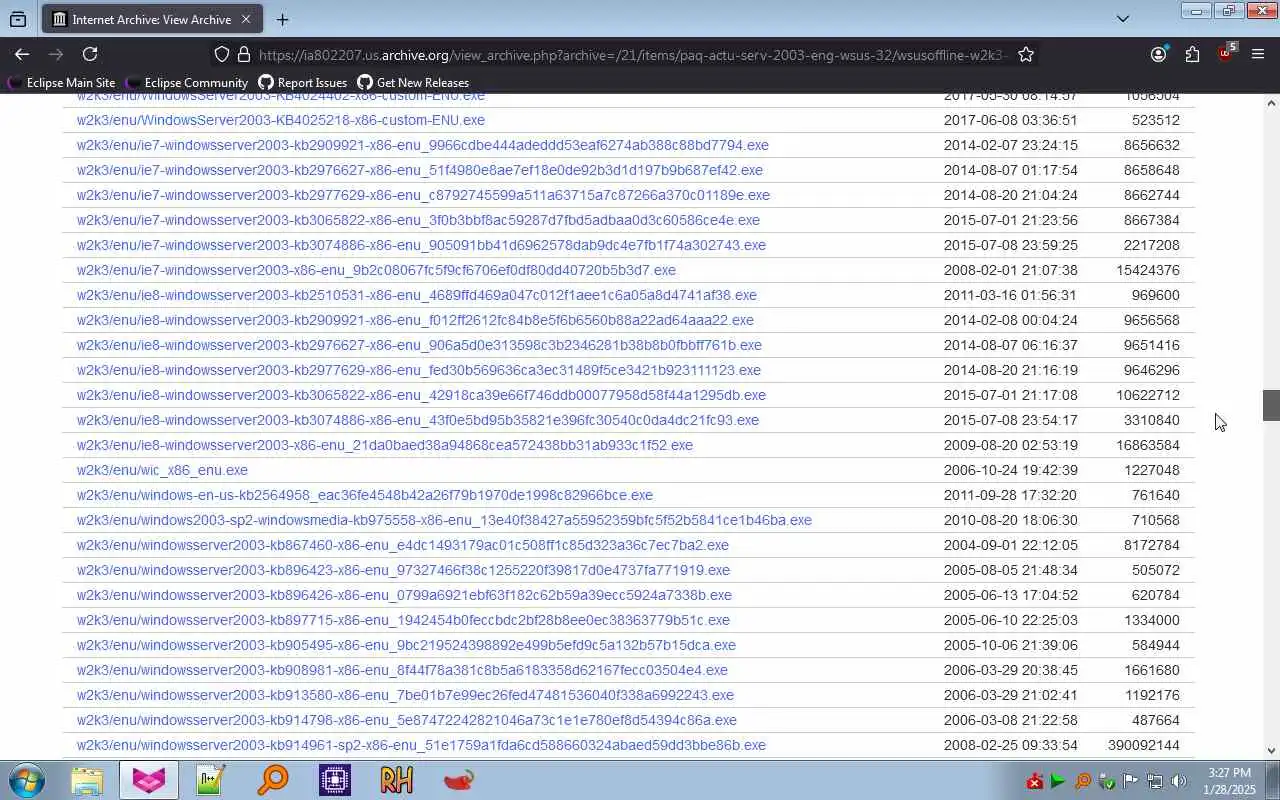
Task: Click scrollbar up arrow
Action: point(1272,103)
